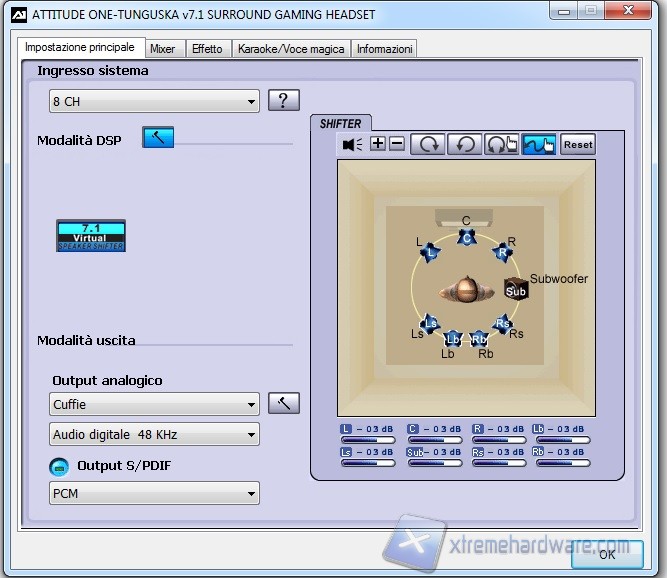
Task: Adjust the Sub channel dB slider
Action: coord(433,463)
